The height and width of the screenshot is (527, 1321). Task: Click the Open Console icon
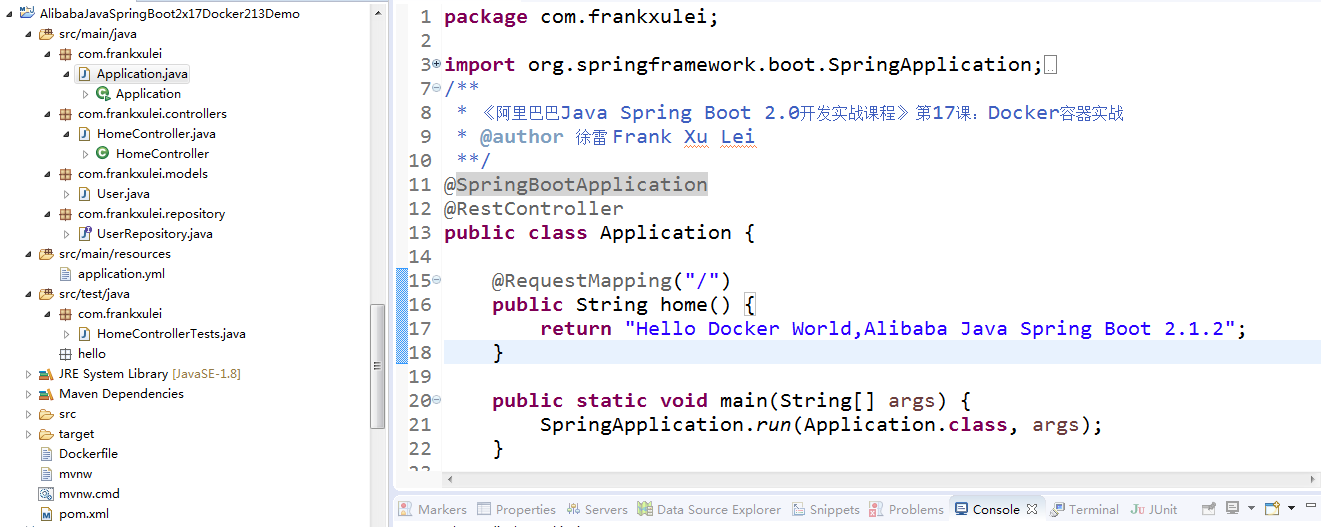click(x=1272, y=508)
